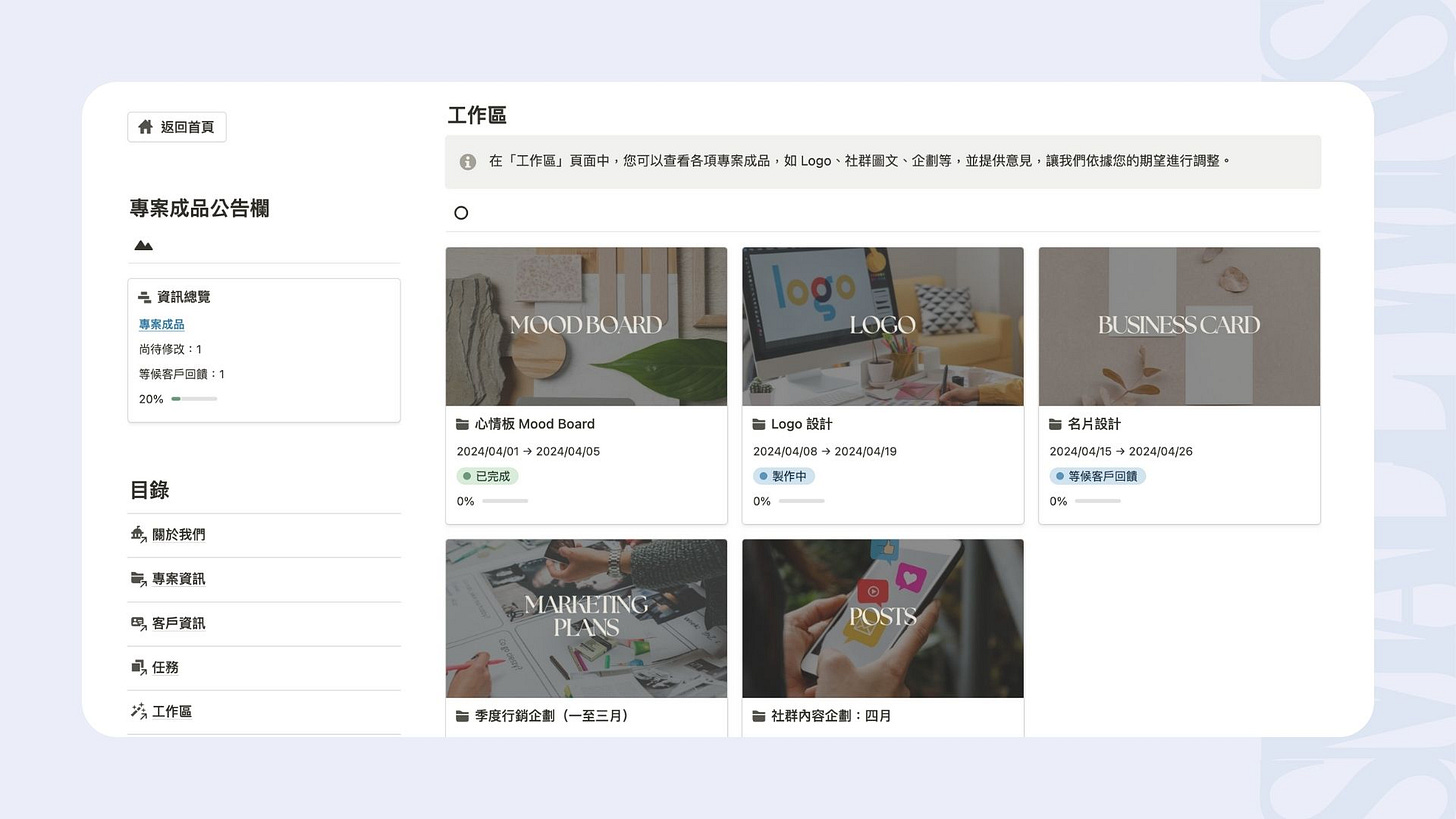Click the info icon in the callout box
1456x819 pixels.
[x=467, y=161]
